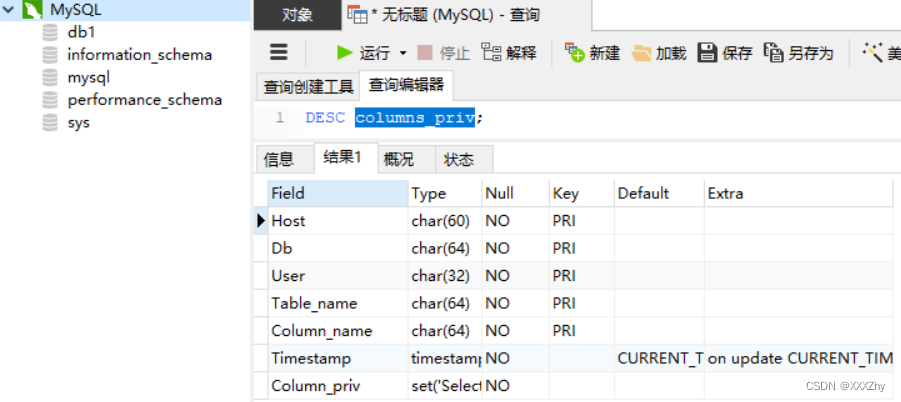The image size is (901, 402).
Task: Click the PRI key cell in Host row
Action: pyautogui.click(x=582, y=221)
